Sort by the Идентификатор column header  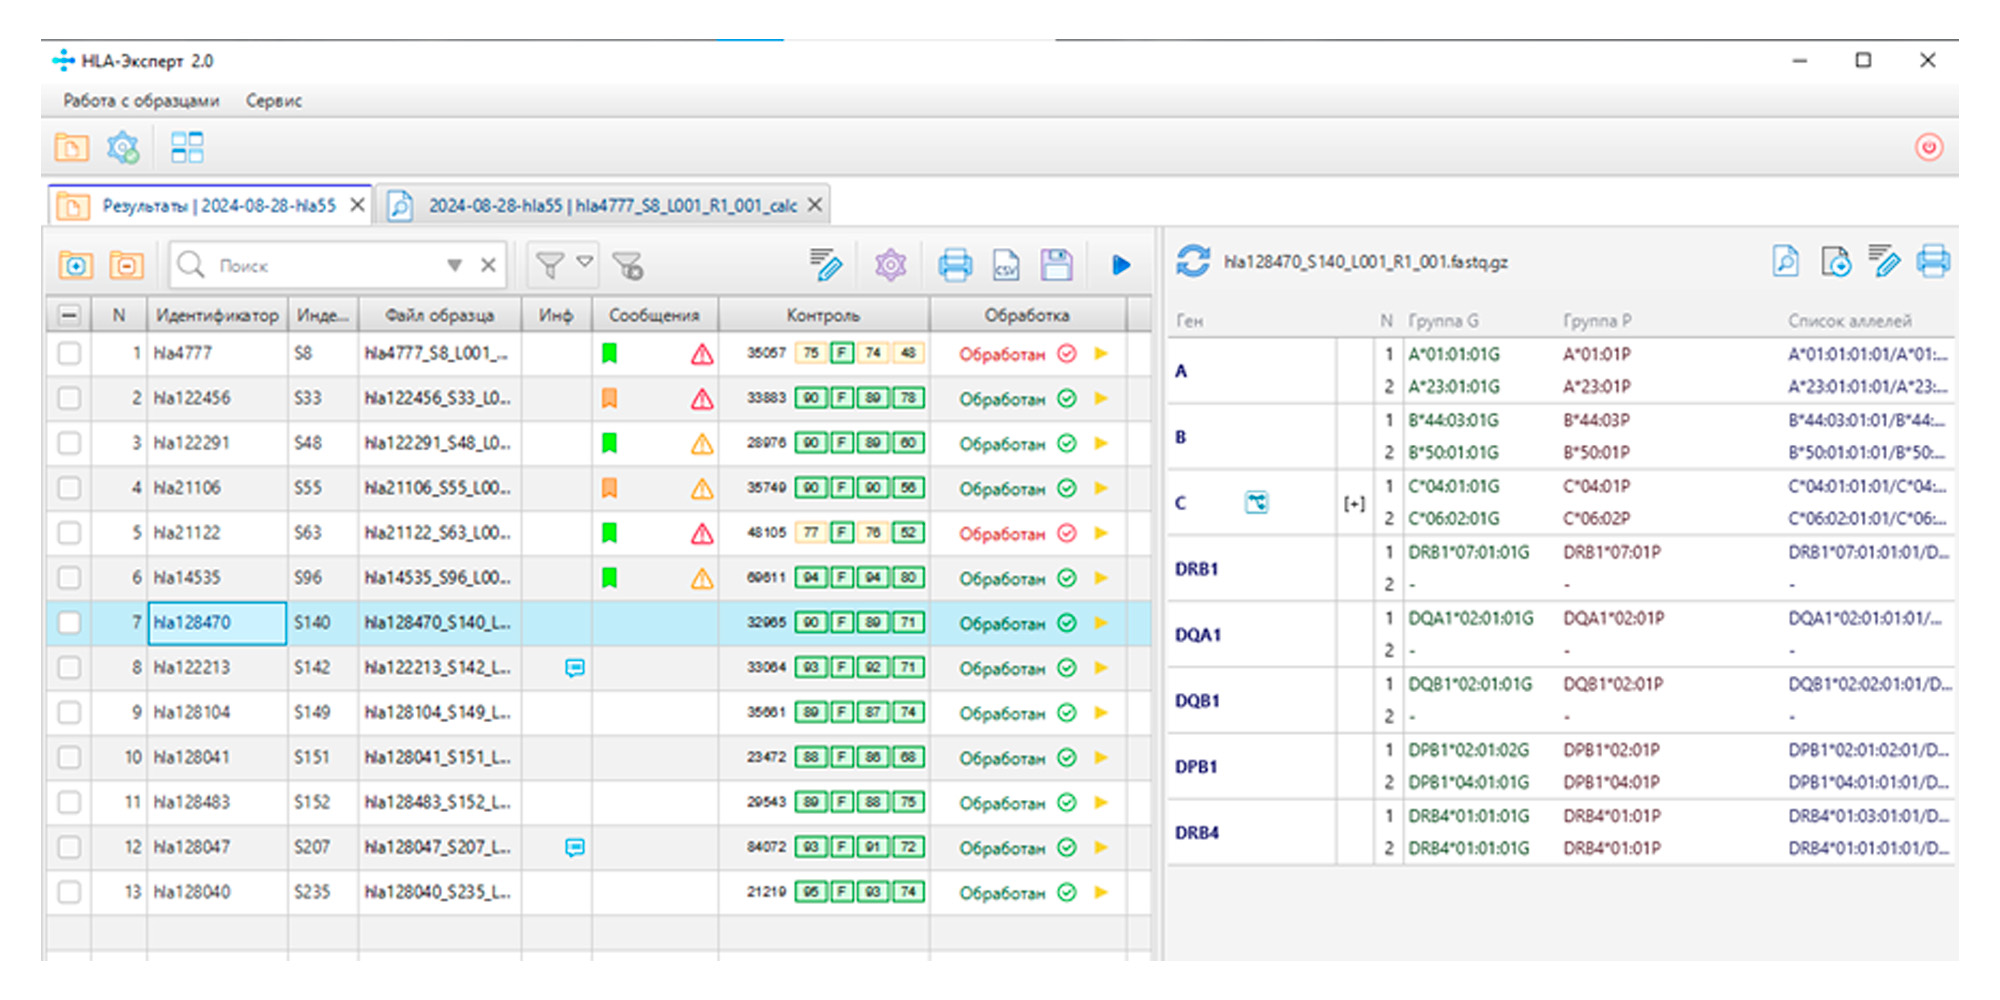(217, 316)
